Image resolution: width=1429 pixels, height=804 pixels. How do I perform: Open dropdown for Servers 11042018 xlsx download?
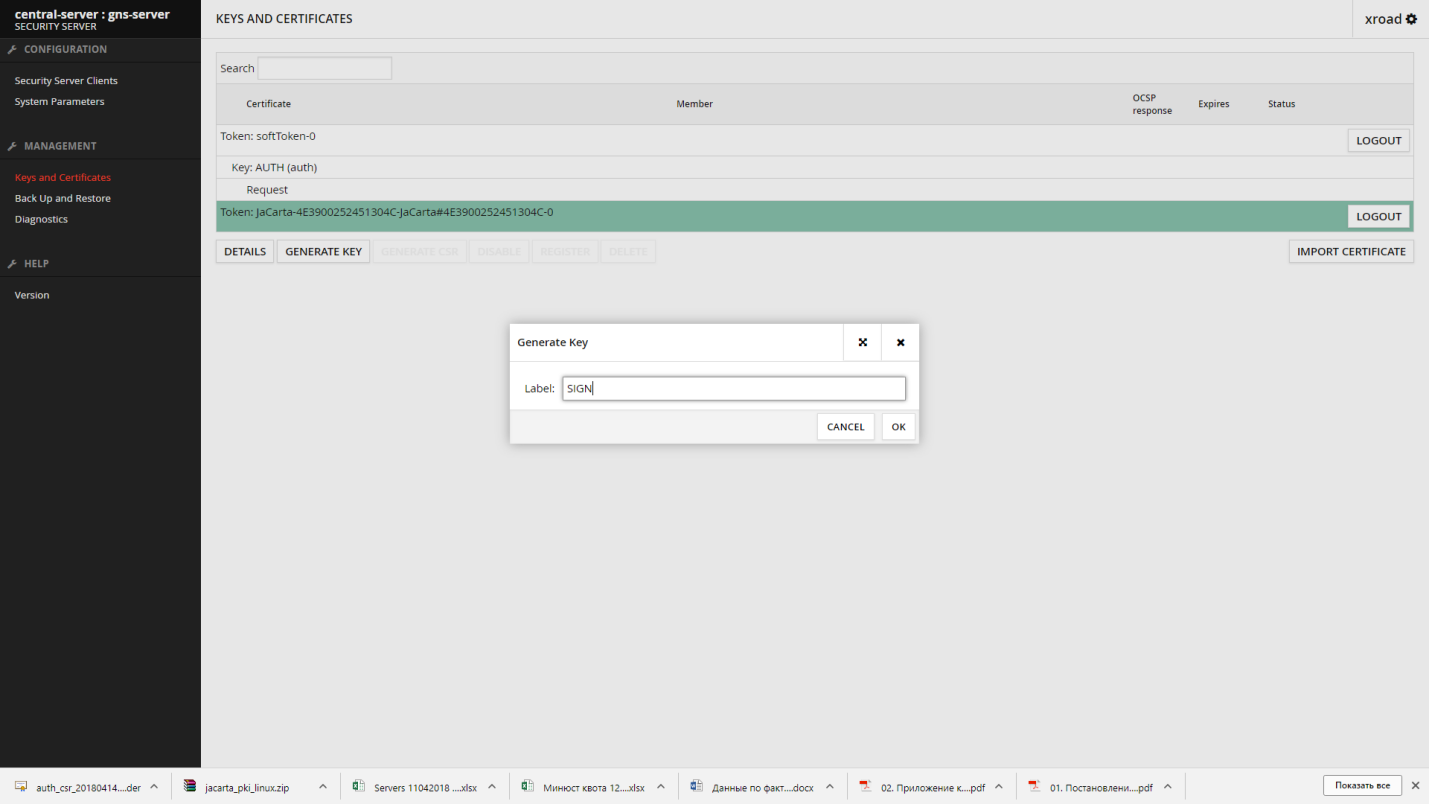pos(492,787)
